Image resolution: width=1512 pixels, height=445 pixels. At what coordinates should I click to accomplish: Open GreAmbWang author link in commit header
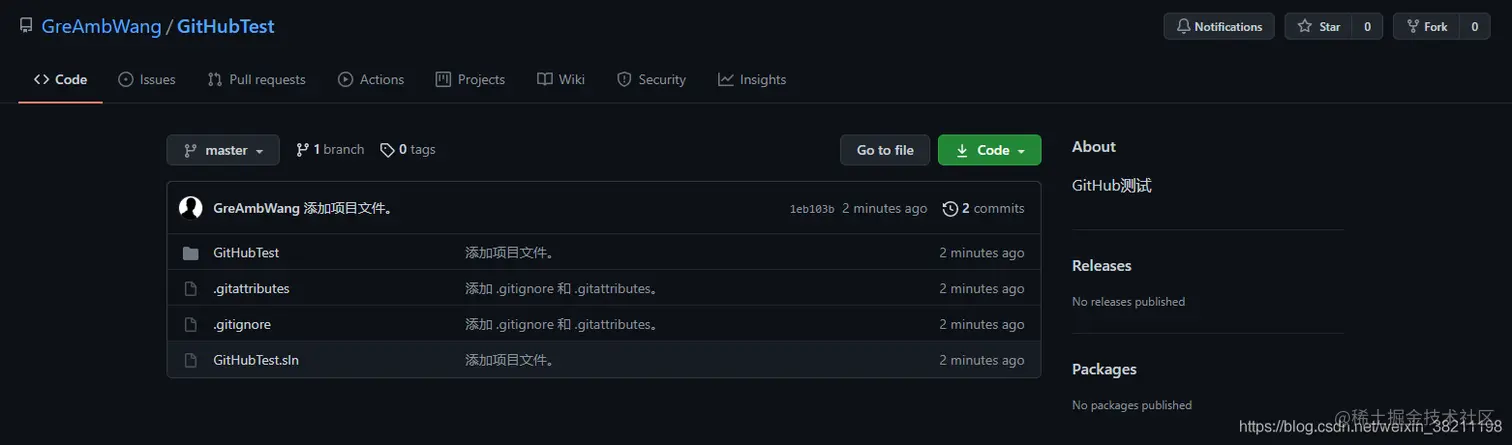pos(256,208)
